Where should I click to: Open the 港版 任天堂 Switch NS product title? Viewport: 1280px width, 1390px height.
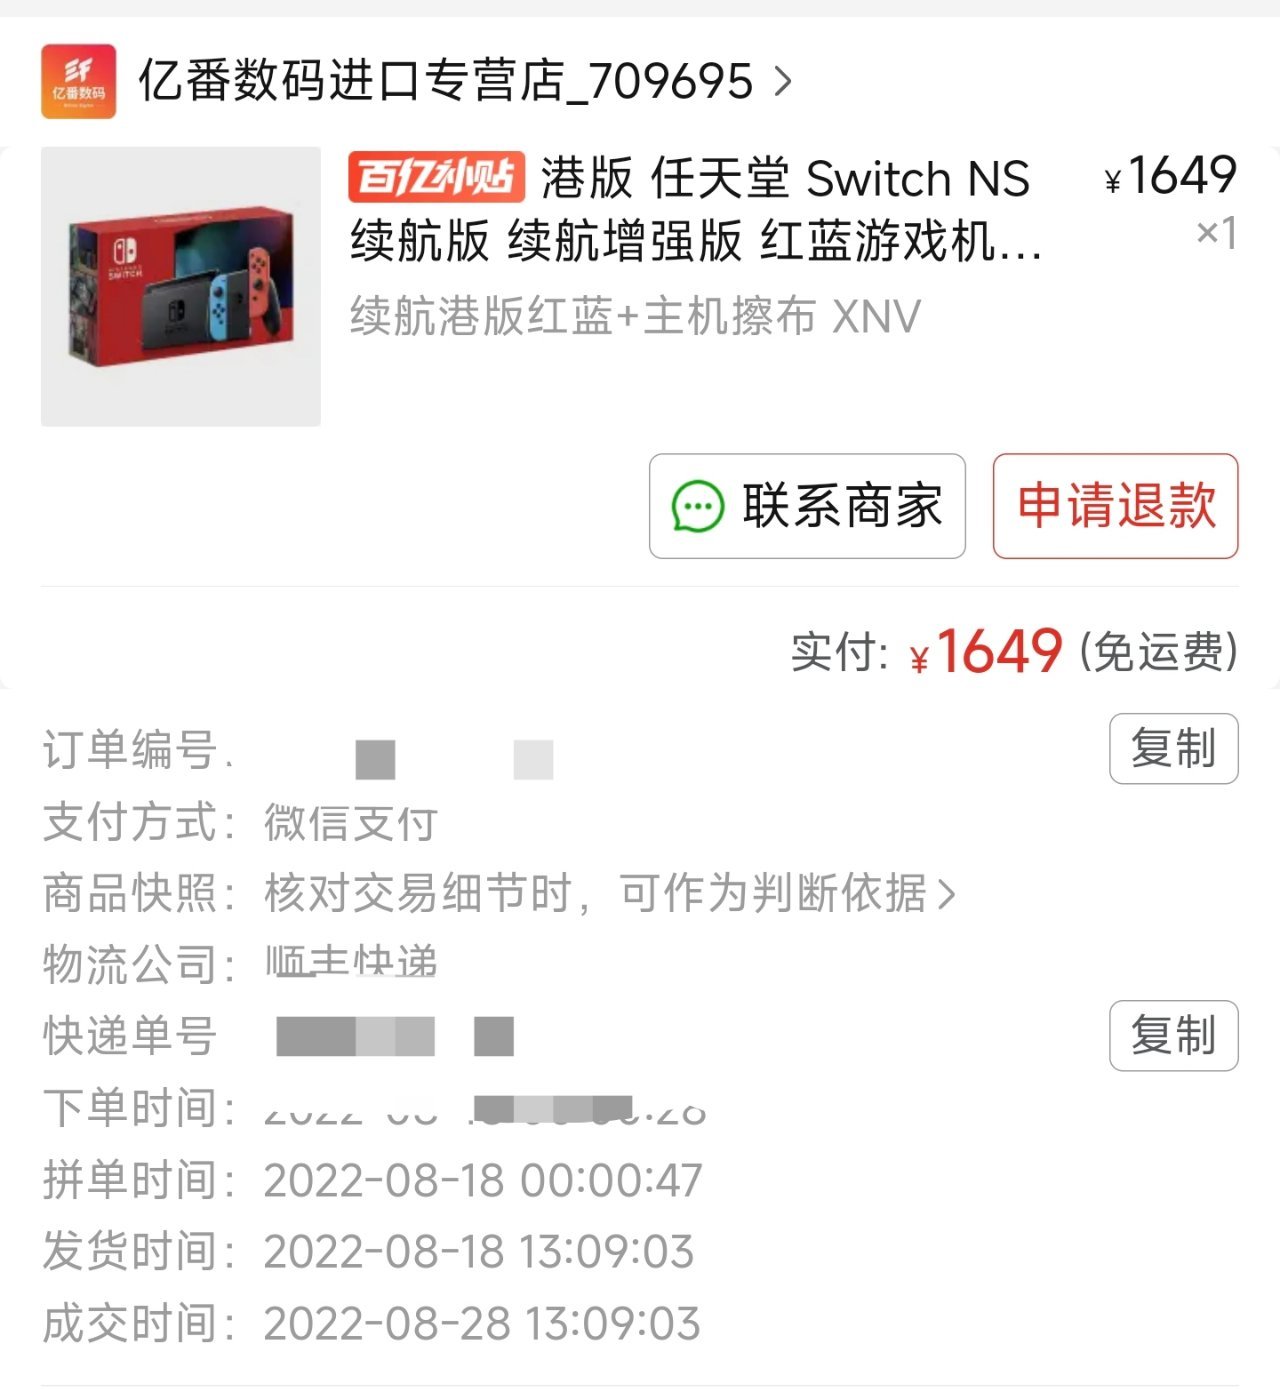point(695,209)
